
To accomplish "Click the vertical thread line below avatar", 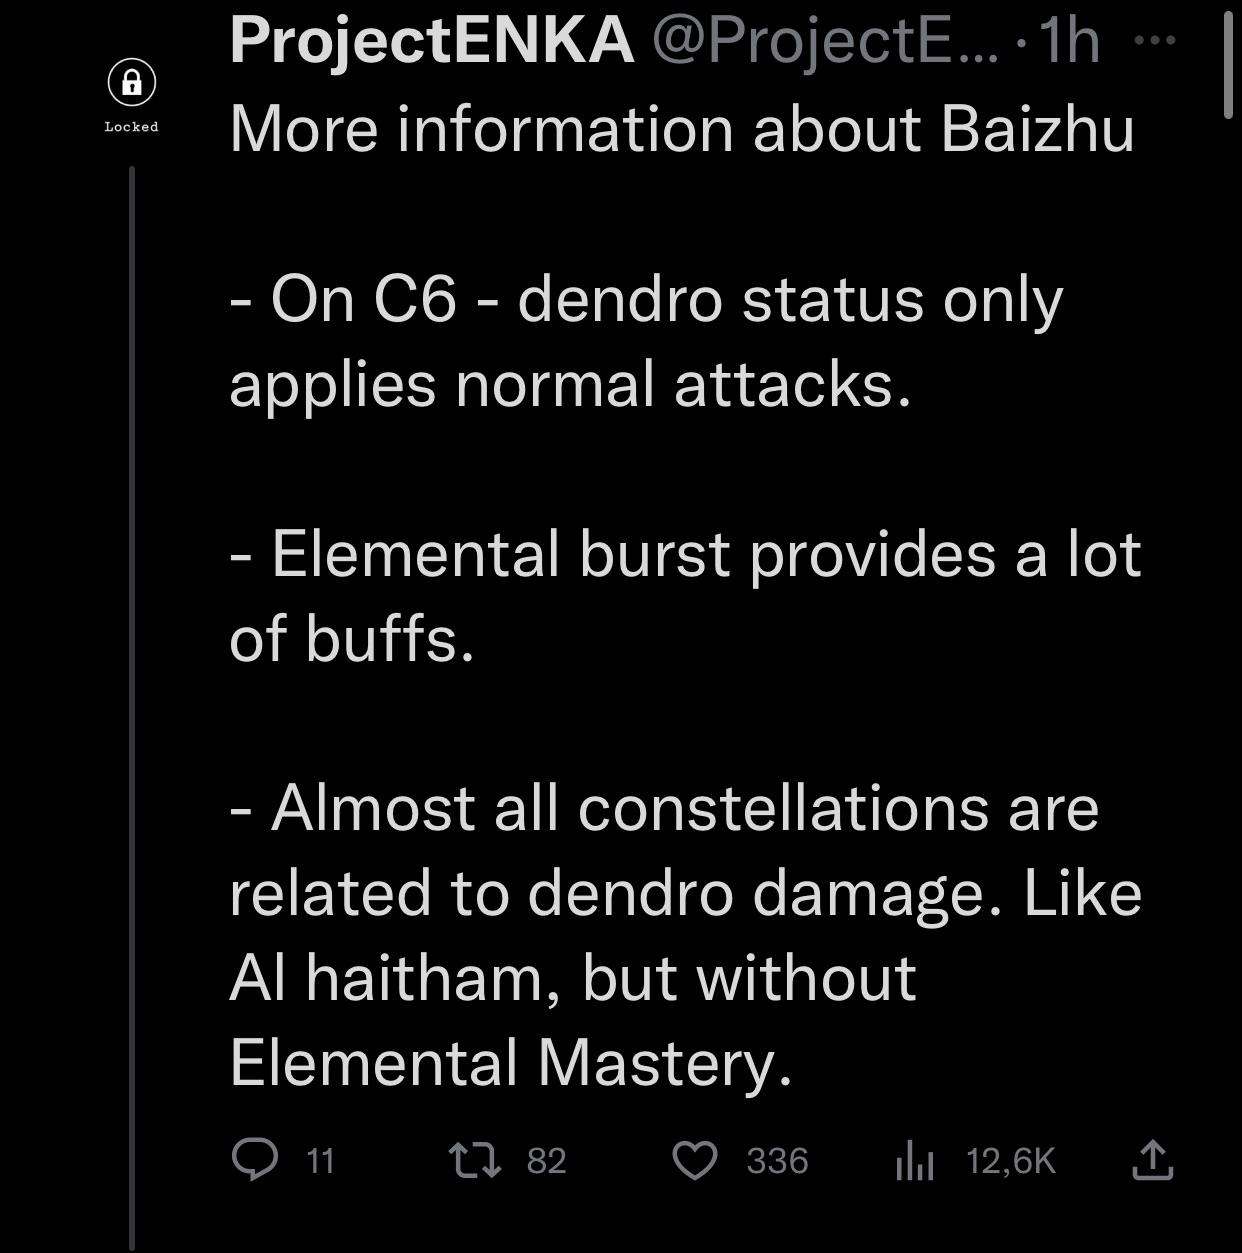I will (x=132, y=700).
